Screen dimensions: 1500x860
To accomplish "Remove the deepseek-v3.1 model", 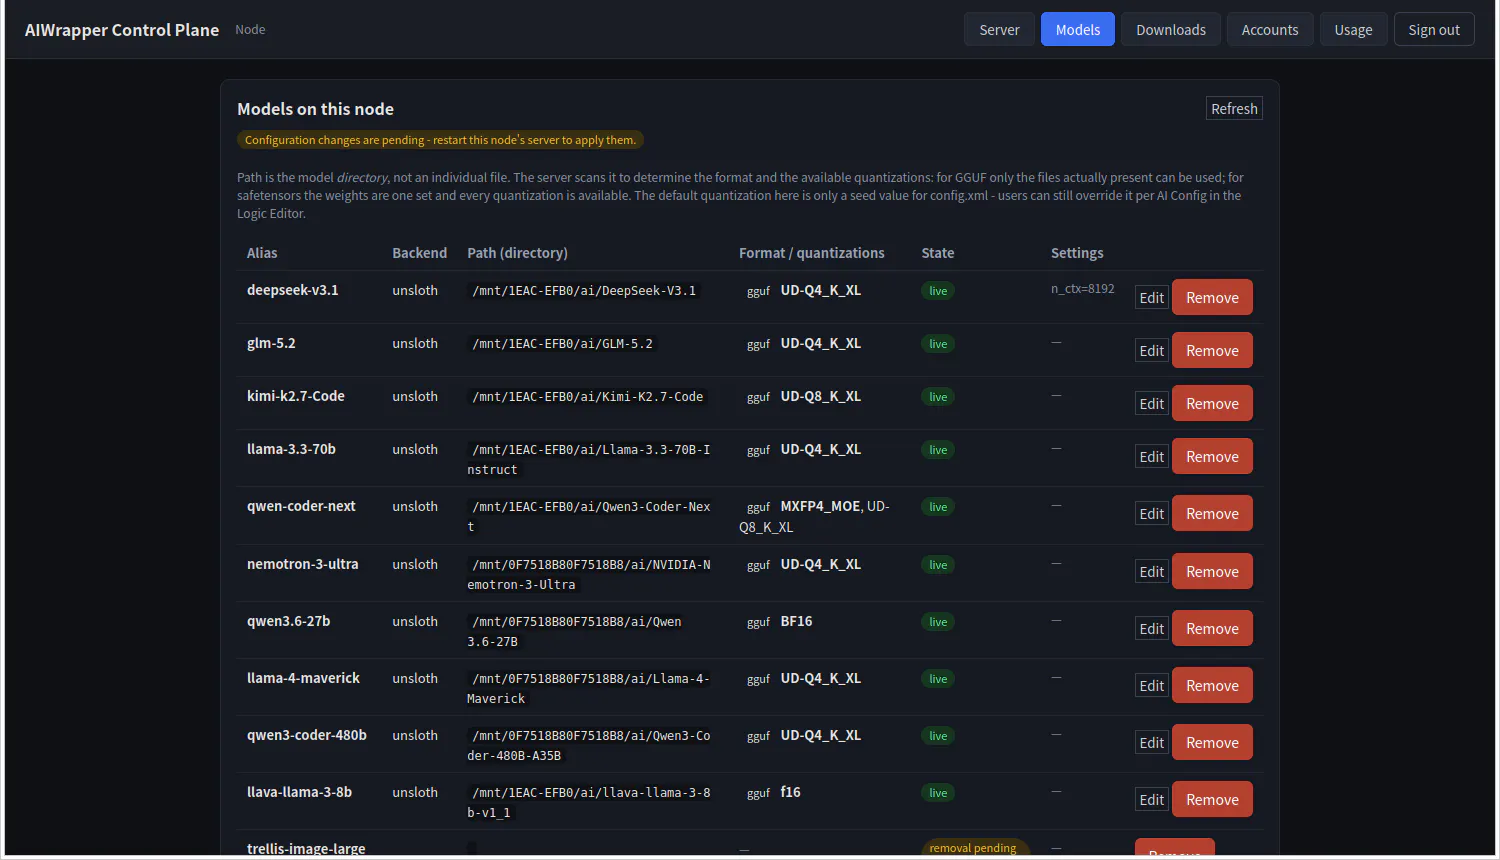I will coord(1212,298).
